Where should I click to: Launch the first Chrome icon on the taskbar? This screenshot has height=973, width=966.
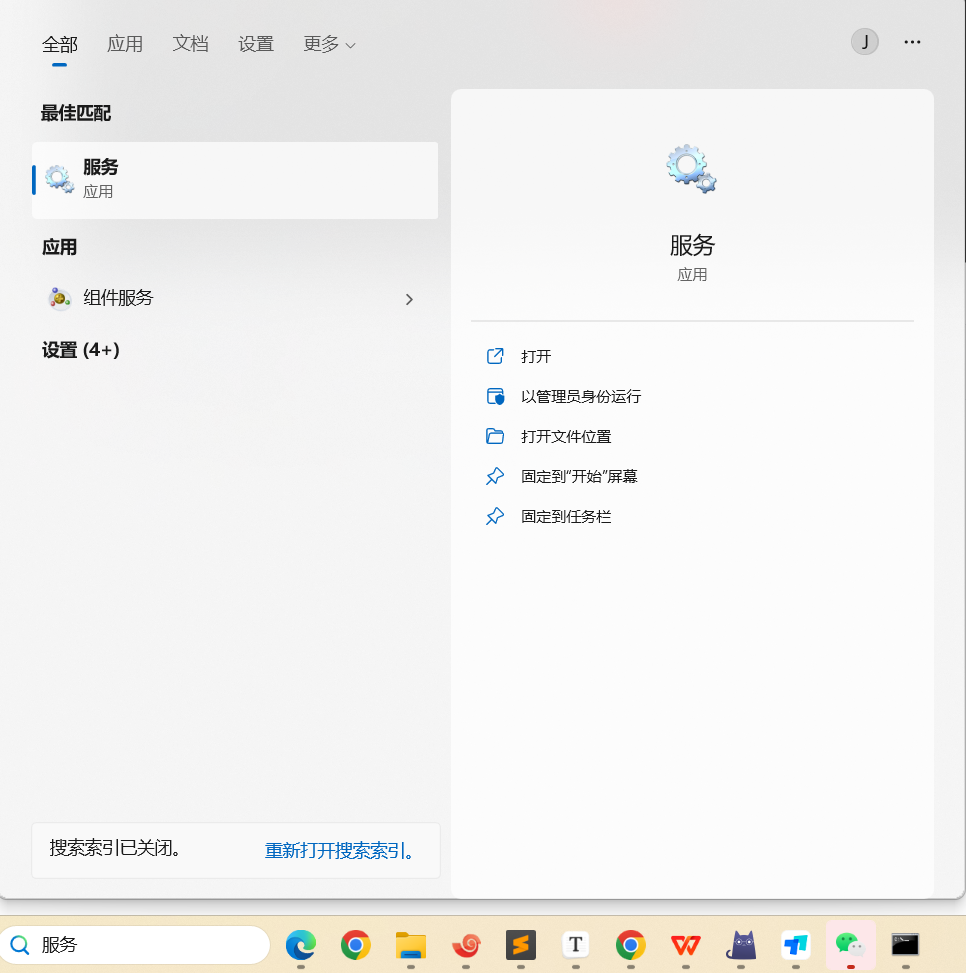click(x=356, y=945)
